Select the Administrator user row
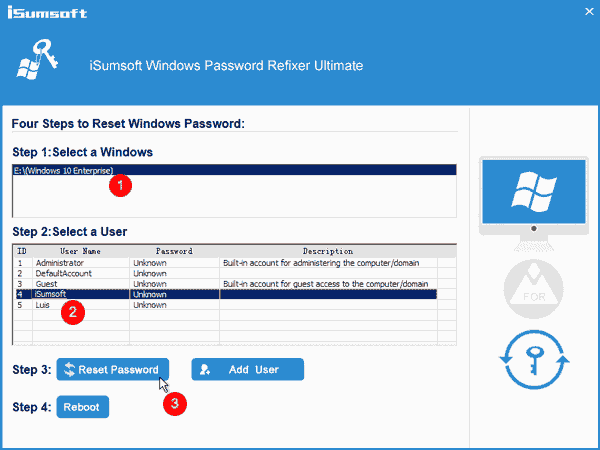Image resolution: width=600 pixels, height=450 pixels. click(226, 263)
